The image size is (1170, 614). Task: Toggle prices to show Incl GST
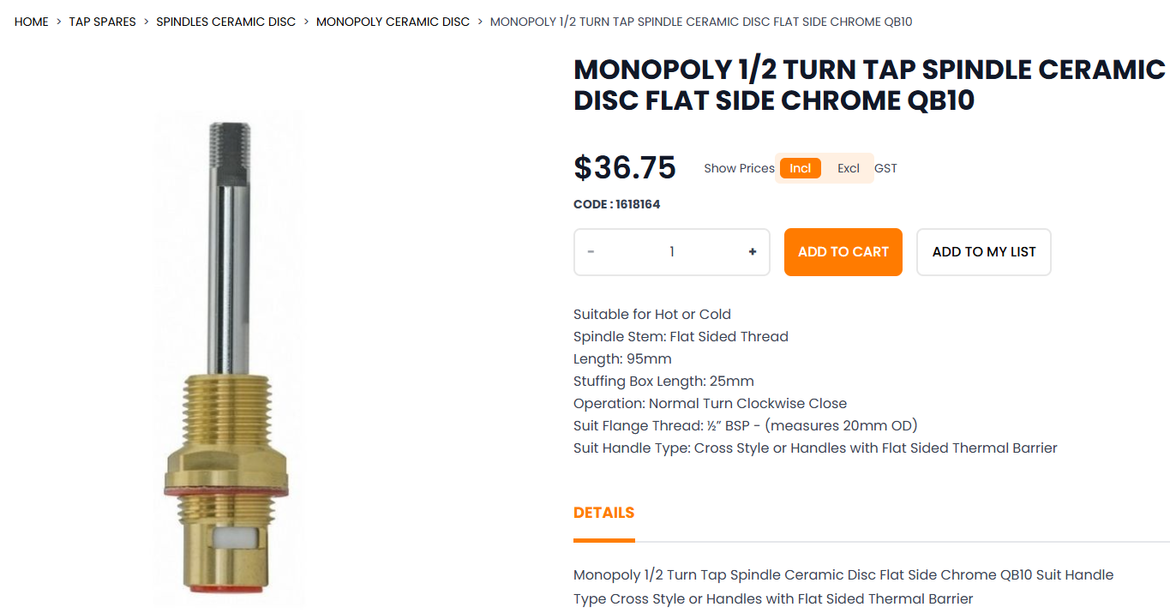click(x=799, y=168)
